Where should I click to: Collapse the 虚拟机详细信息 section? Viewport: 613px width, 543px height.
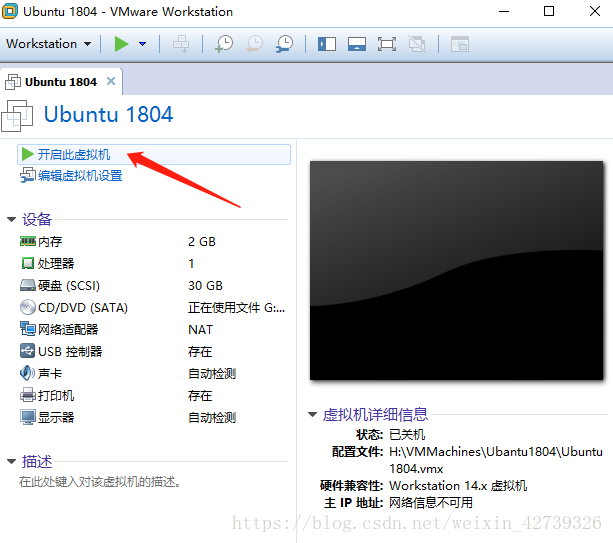coord(312,414)
